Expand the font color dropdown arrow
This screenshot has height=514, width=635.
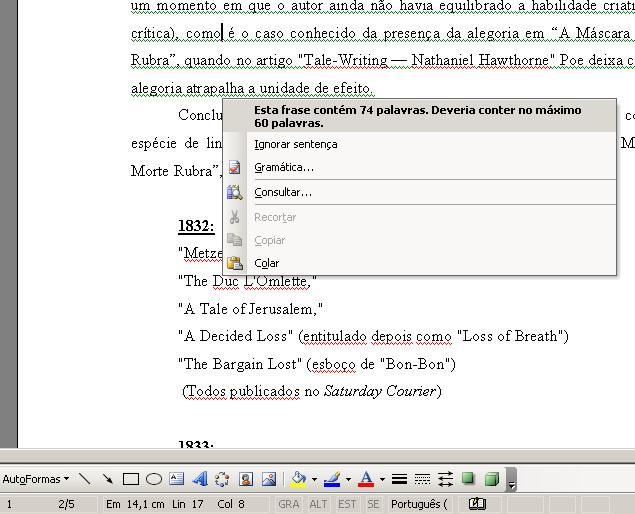(x=382, y=480)
